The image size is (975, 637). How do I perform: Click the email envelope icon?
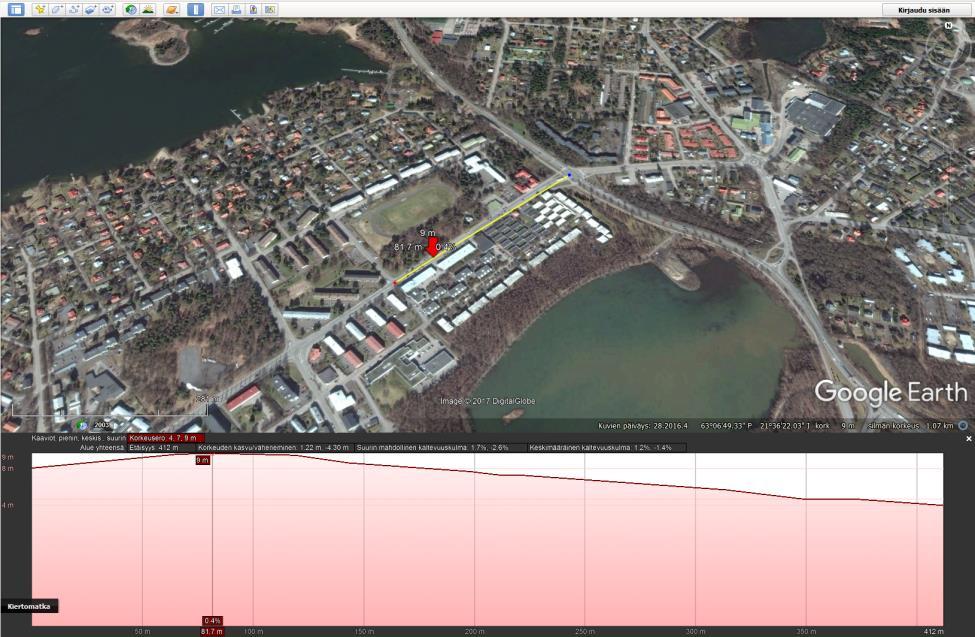pos(219,9)
